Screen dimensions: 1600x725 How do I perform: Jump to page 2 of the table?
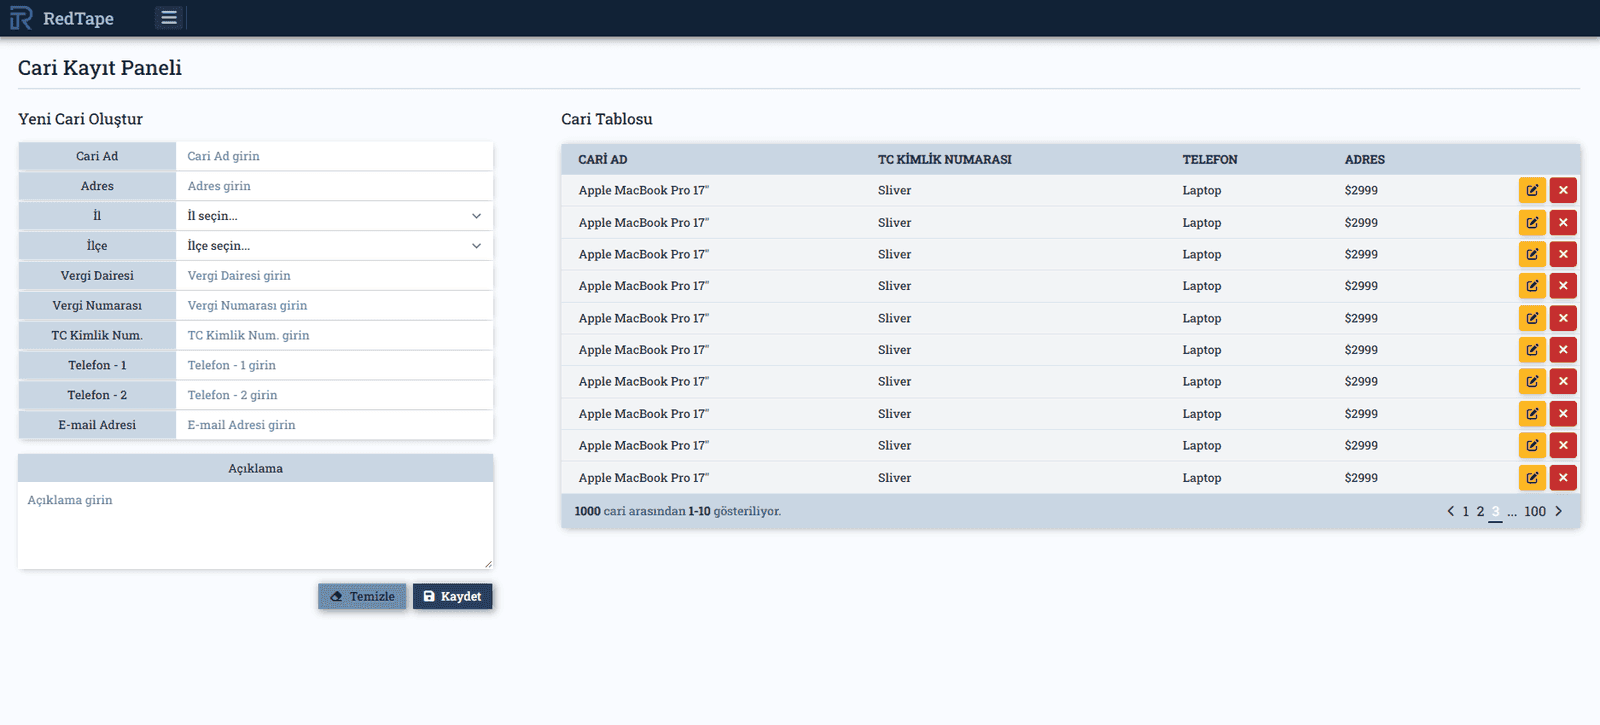coord(1481,511)
